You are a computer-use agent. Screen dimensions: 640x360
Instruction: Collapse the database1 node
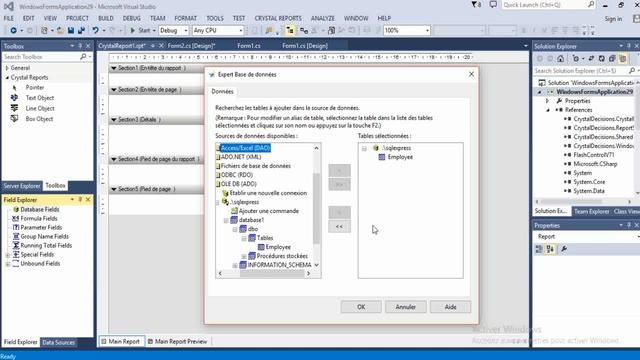tap(226, 220)
